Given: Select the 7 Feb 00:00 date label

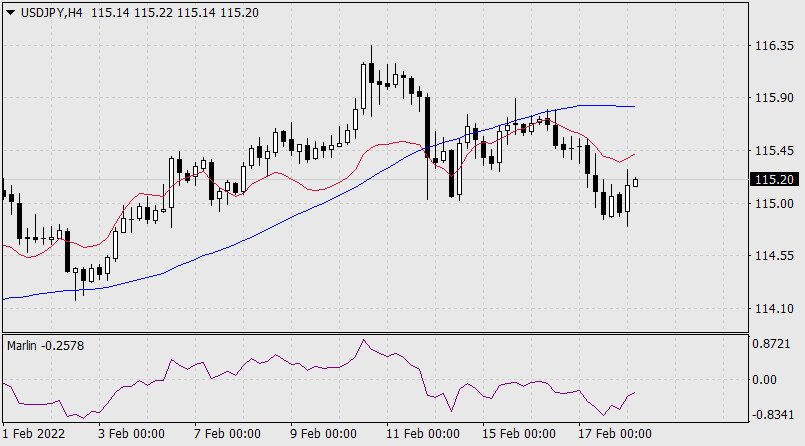Looking at the screenshot, I should coord(227,434).
